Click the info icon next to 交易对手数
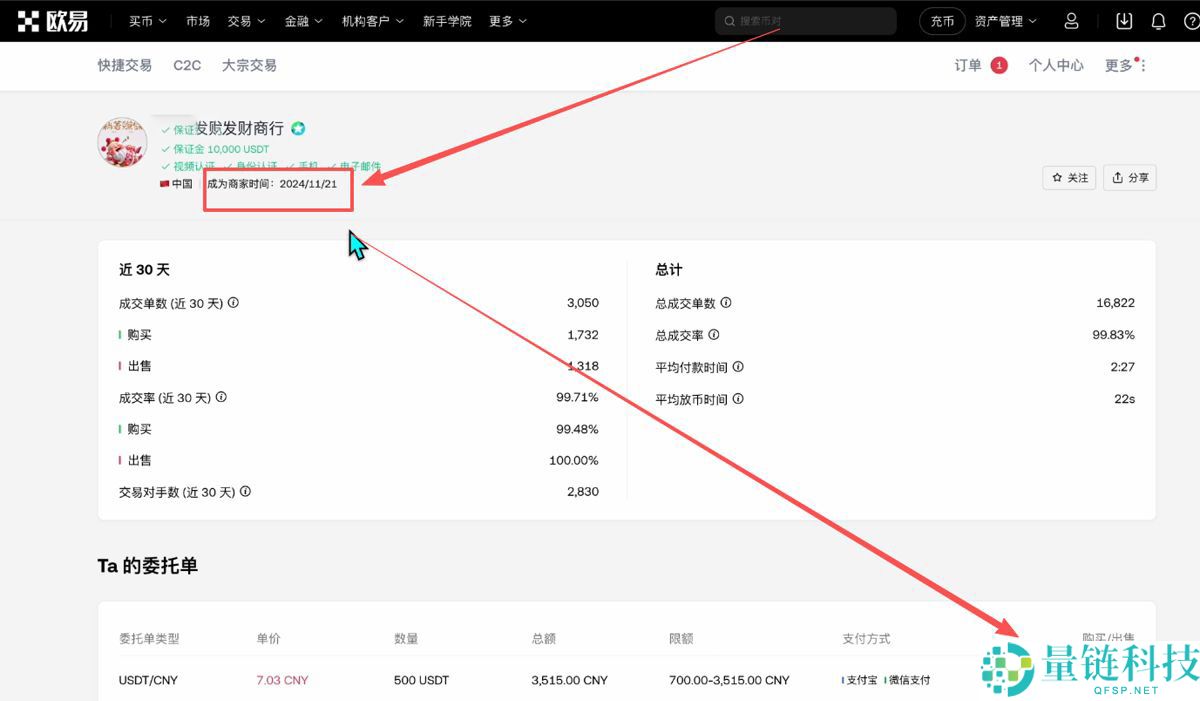The width and height of the screenshot is (1200, 701). pos(244,491)
